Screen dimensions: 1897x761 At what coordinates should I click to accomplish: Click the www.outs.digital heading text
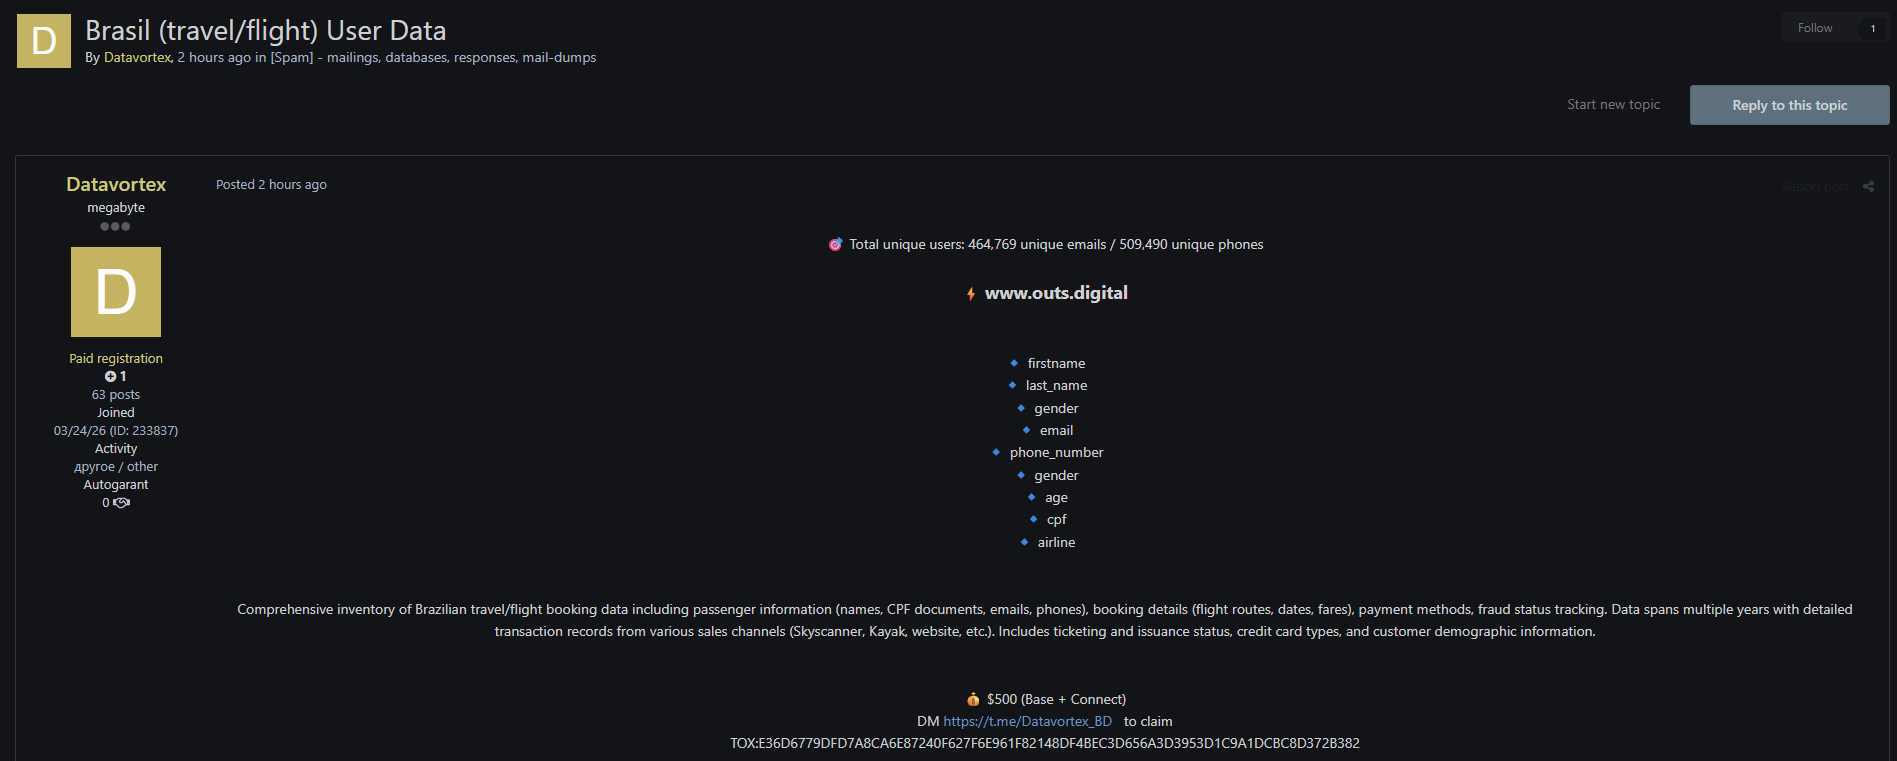[1056, 293]
